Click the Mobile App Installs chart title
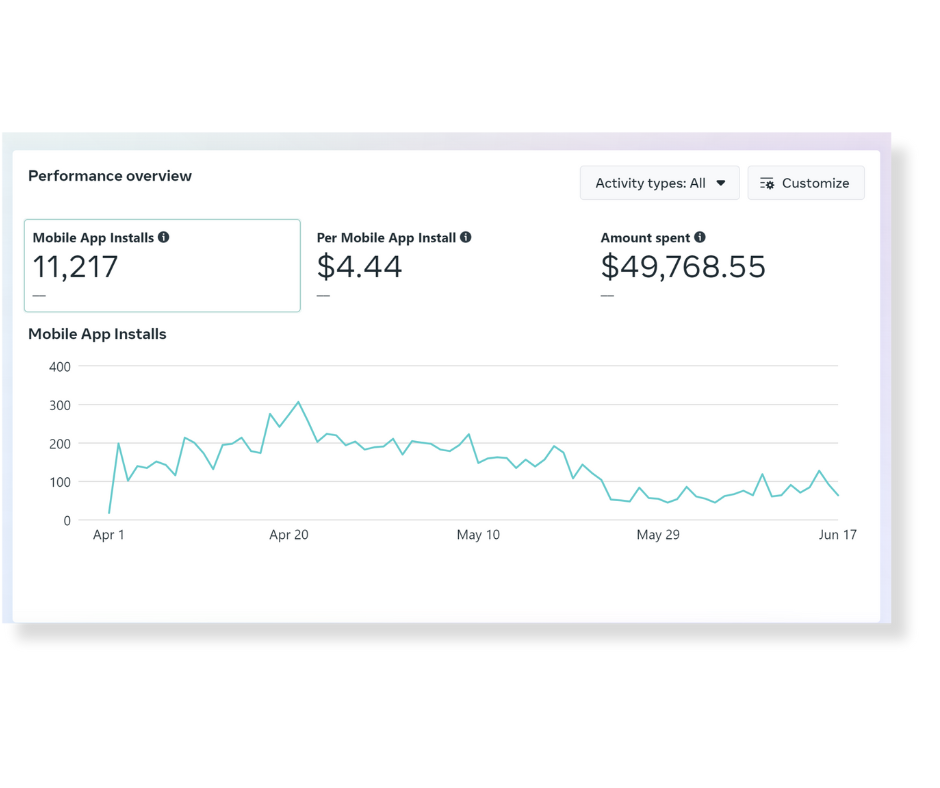Image resolution: width=940 pixels, height=788 pixels. pos(97,334)
